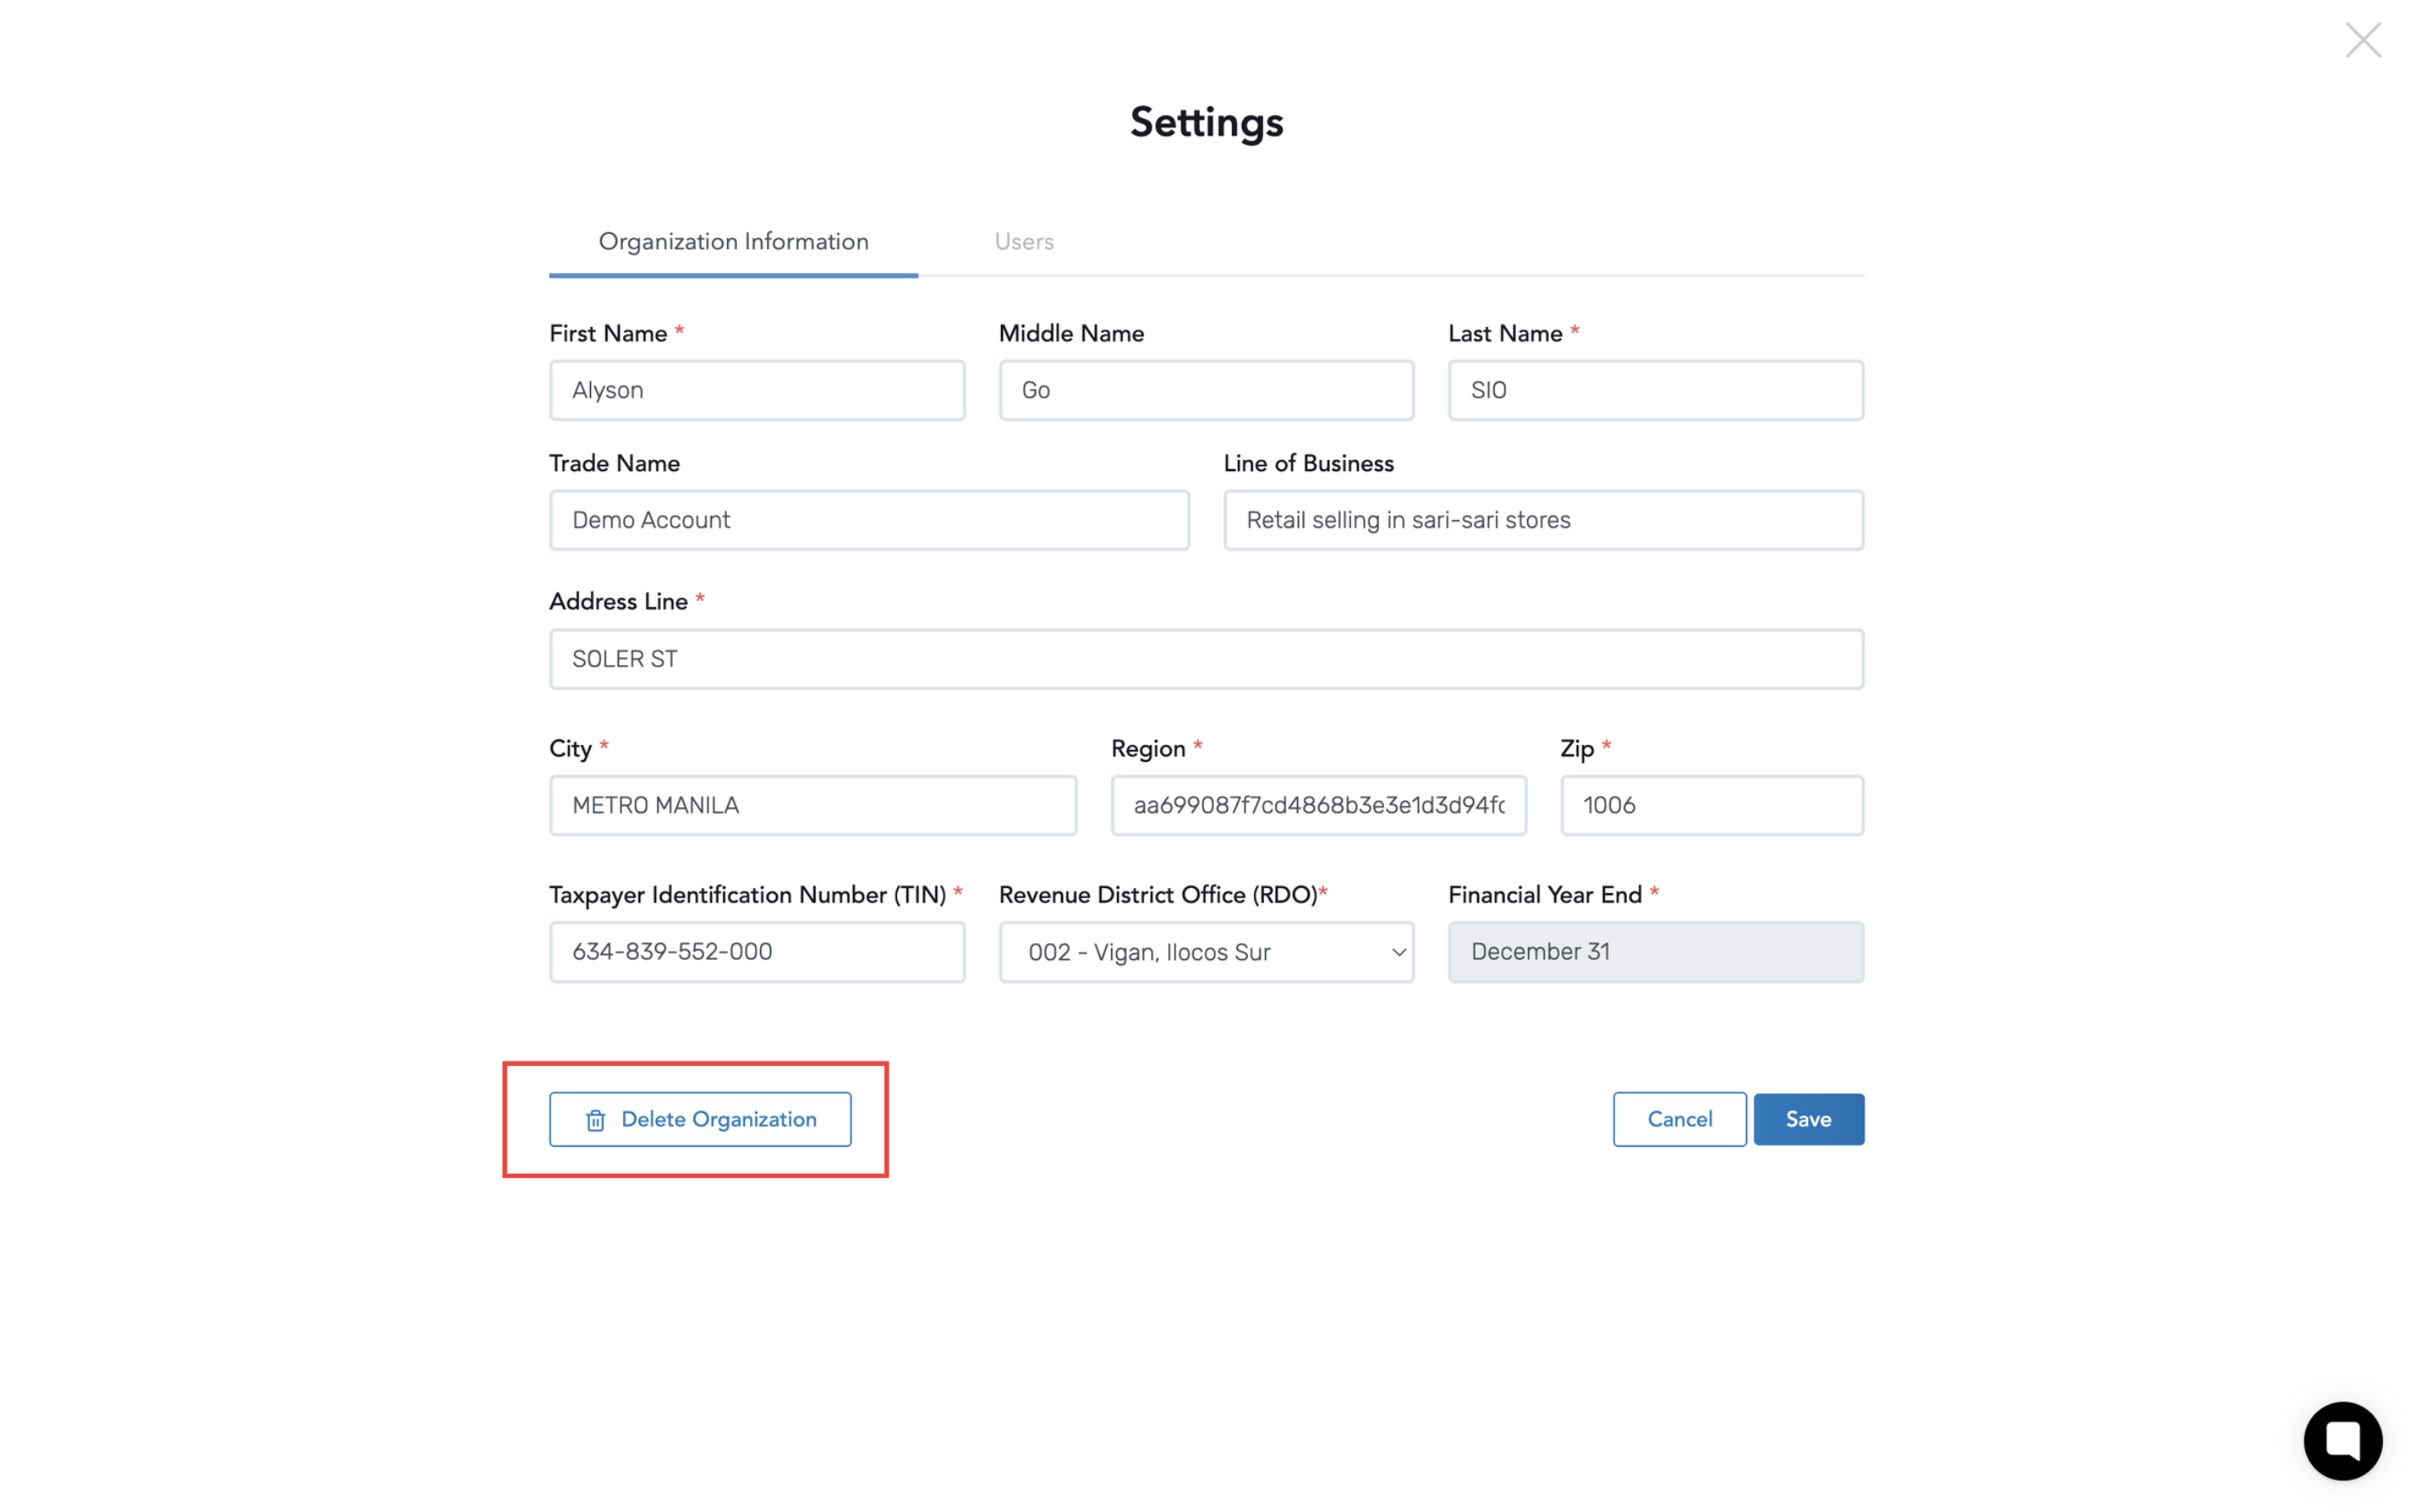The height and width of the screenshot is (1512, 2416).
Task: Focus the First Name field
Action: click(x=756, y=390)
